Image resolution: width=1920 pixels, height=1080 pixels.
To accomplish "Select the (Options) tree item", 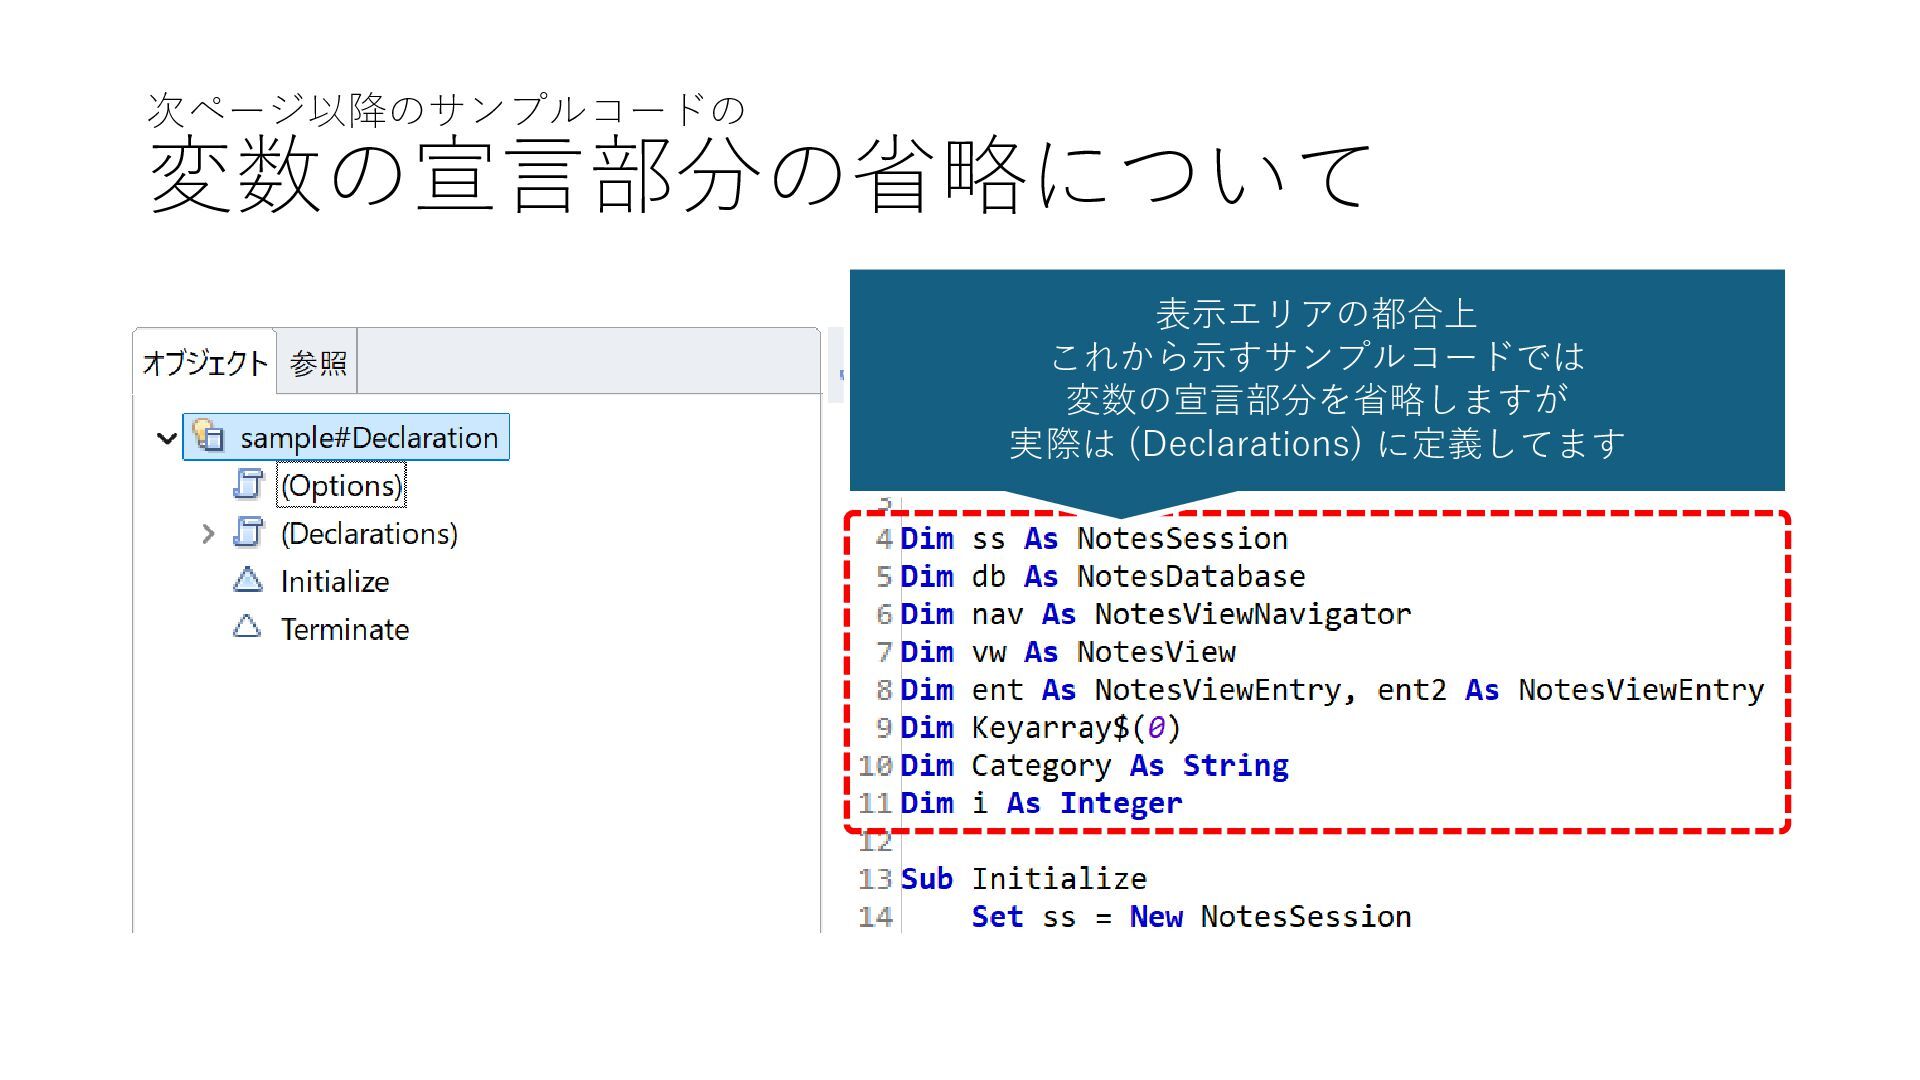I will click(341, 486).
